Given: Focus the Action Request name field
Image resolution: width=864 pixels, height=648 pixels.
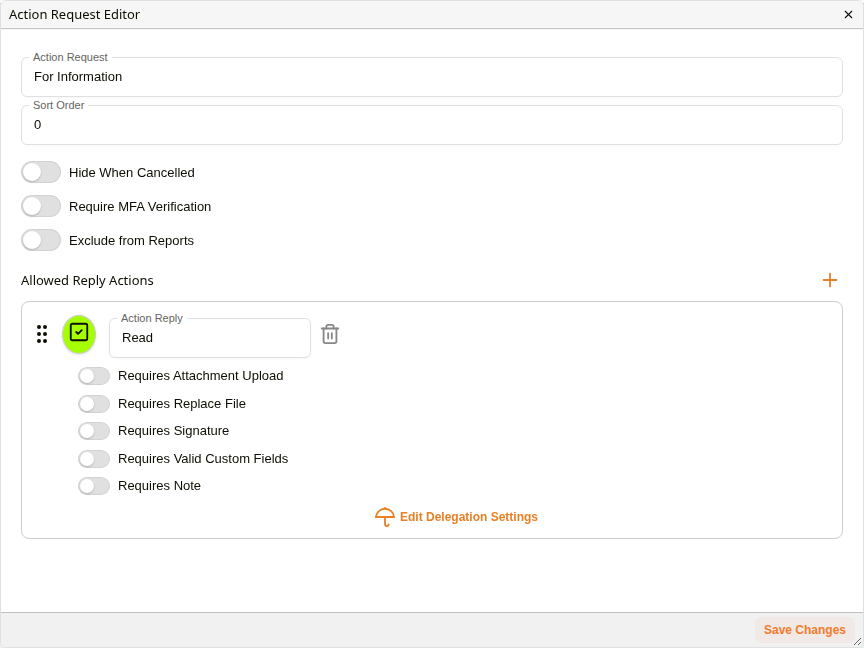Looking at the screenshot, I should (x=431, y=77).
